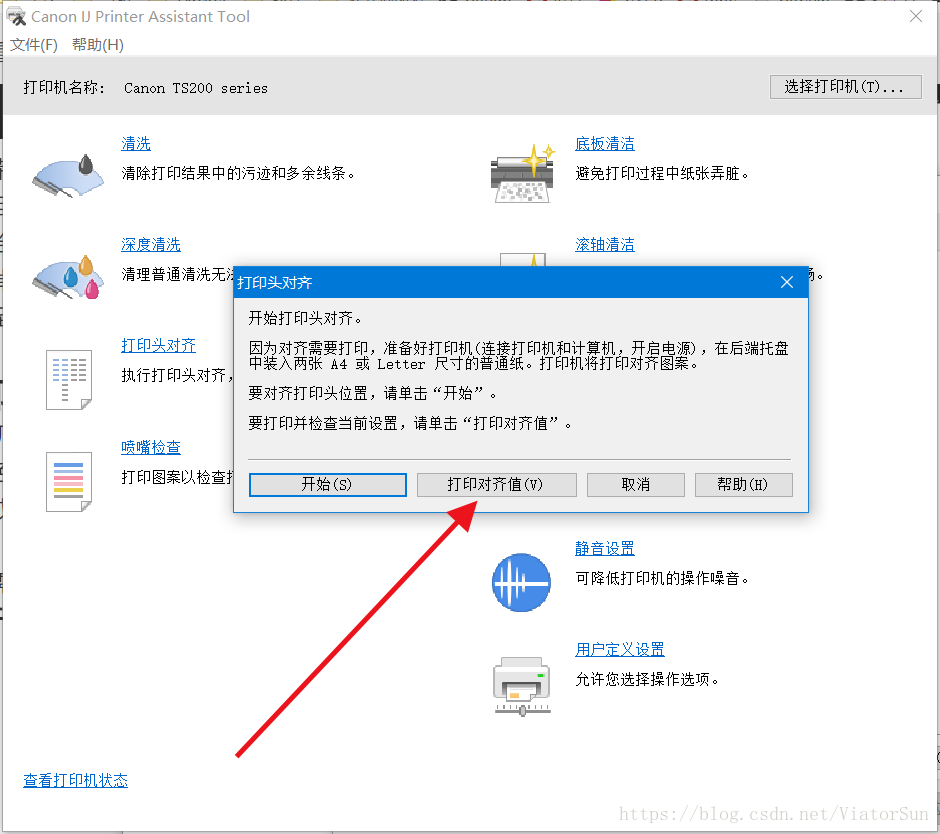
Task: Click the 打印对齐值(V) button
Action: [496, 484]
